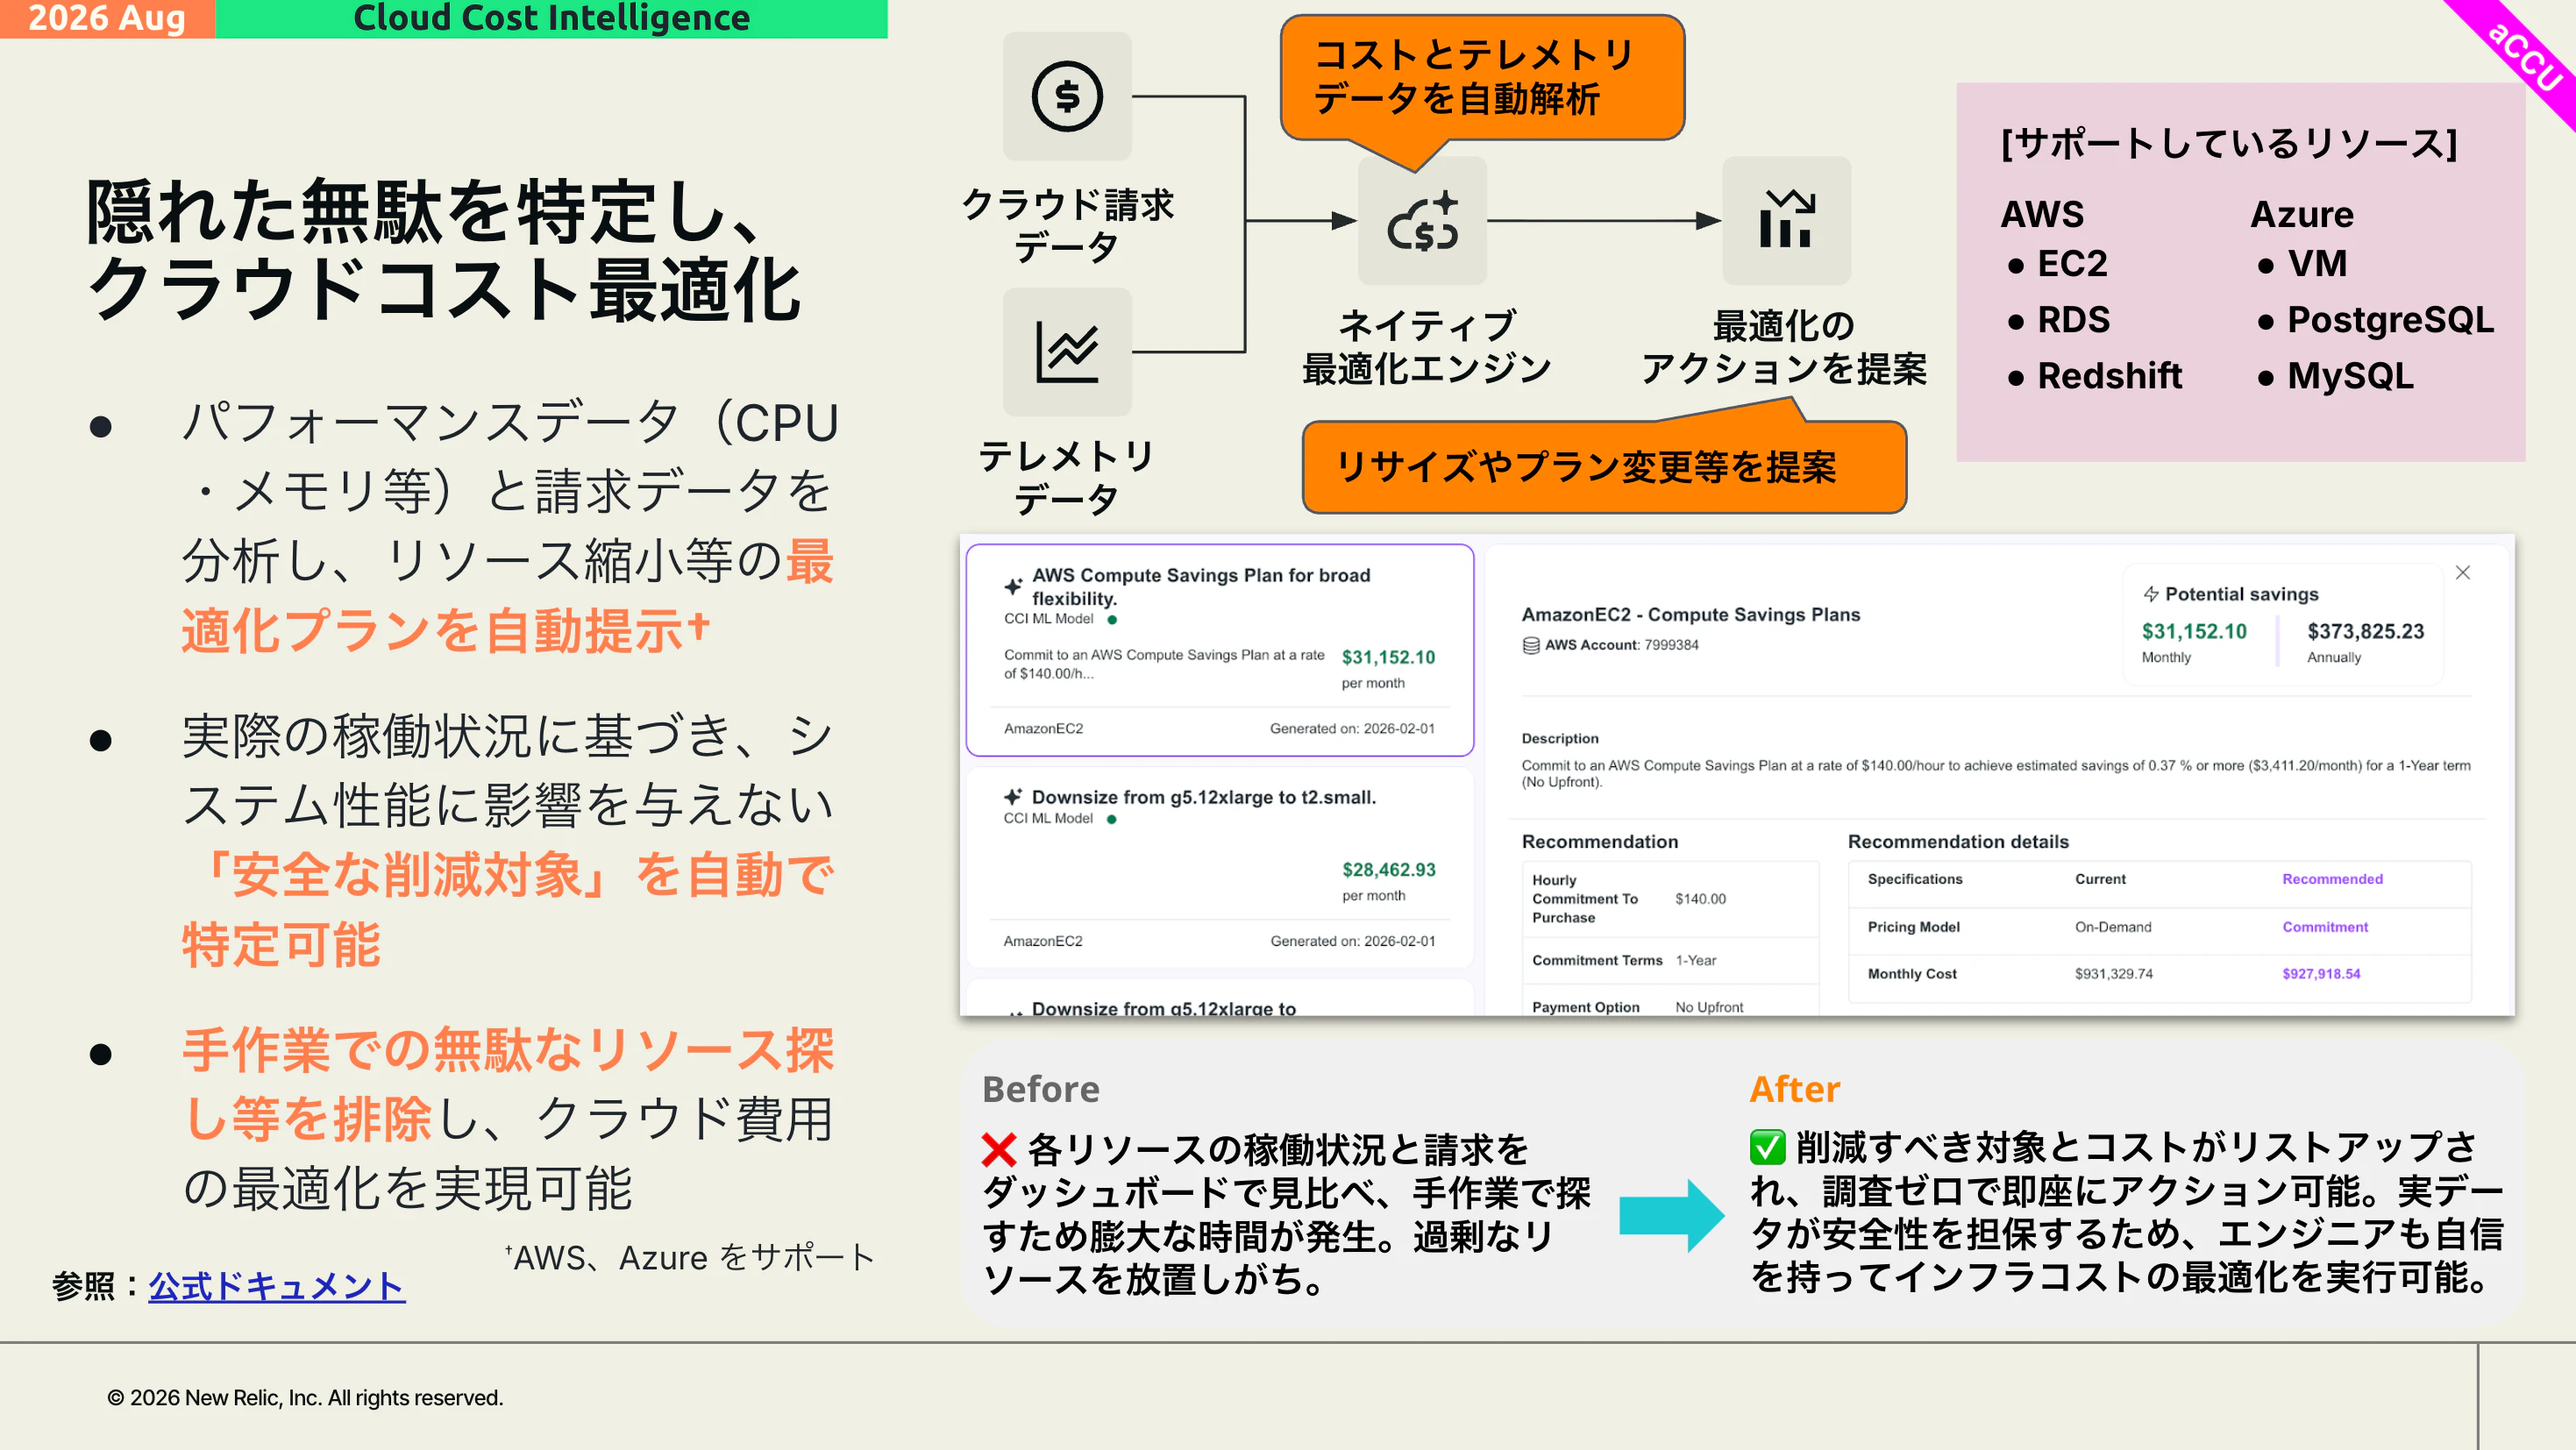Click the Hourly Commitment To Purchase $140.00 value
This screenshot has width=2576, height=1450.
click(1700, 899)
